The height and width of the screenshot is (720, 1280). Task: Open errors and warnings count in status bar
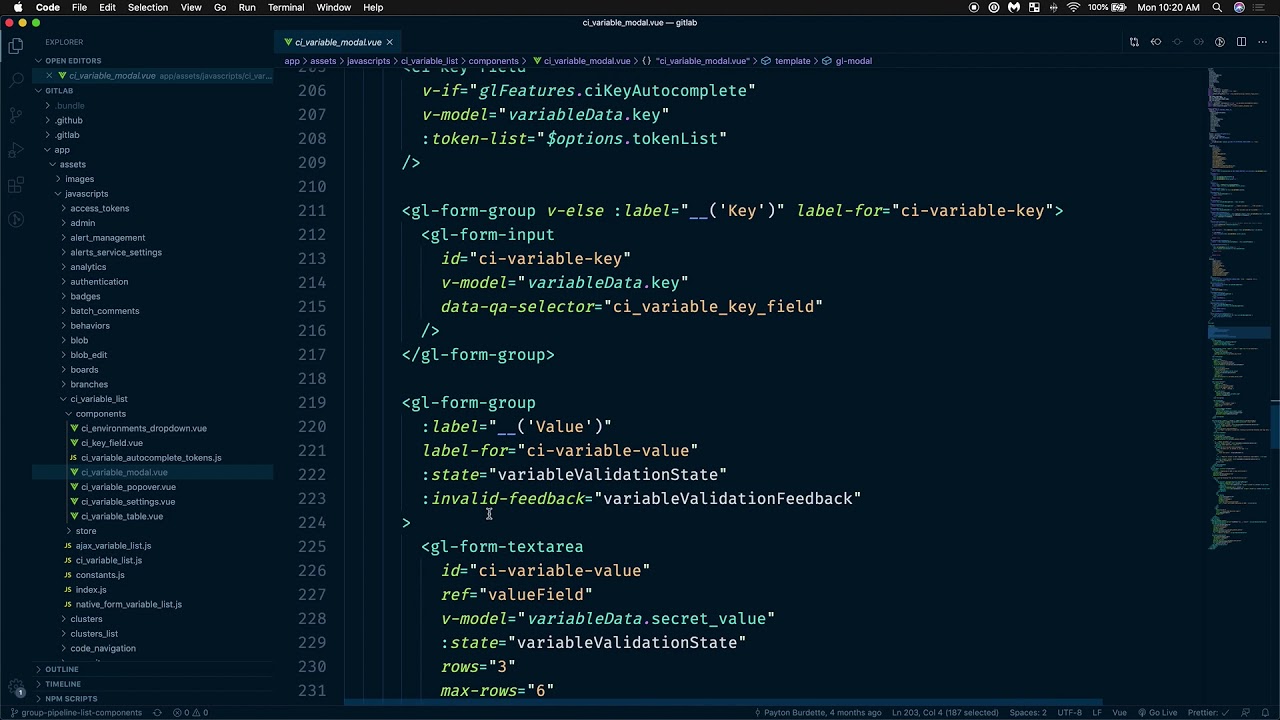190,713
